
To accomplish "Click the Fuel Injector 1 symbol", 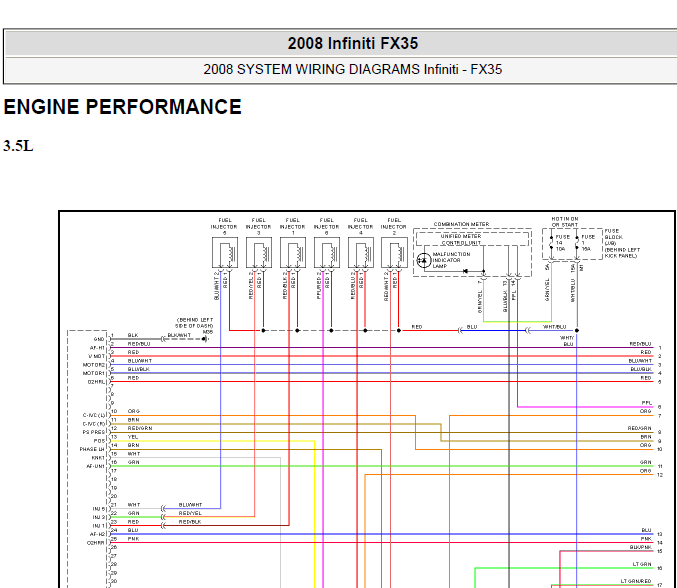I will point(293,252).
